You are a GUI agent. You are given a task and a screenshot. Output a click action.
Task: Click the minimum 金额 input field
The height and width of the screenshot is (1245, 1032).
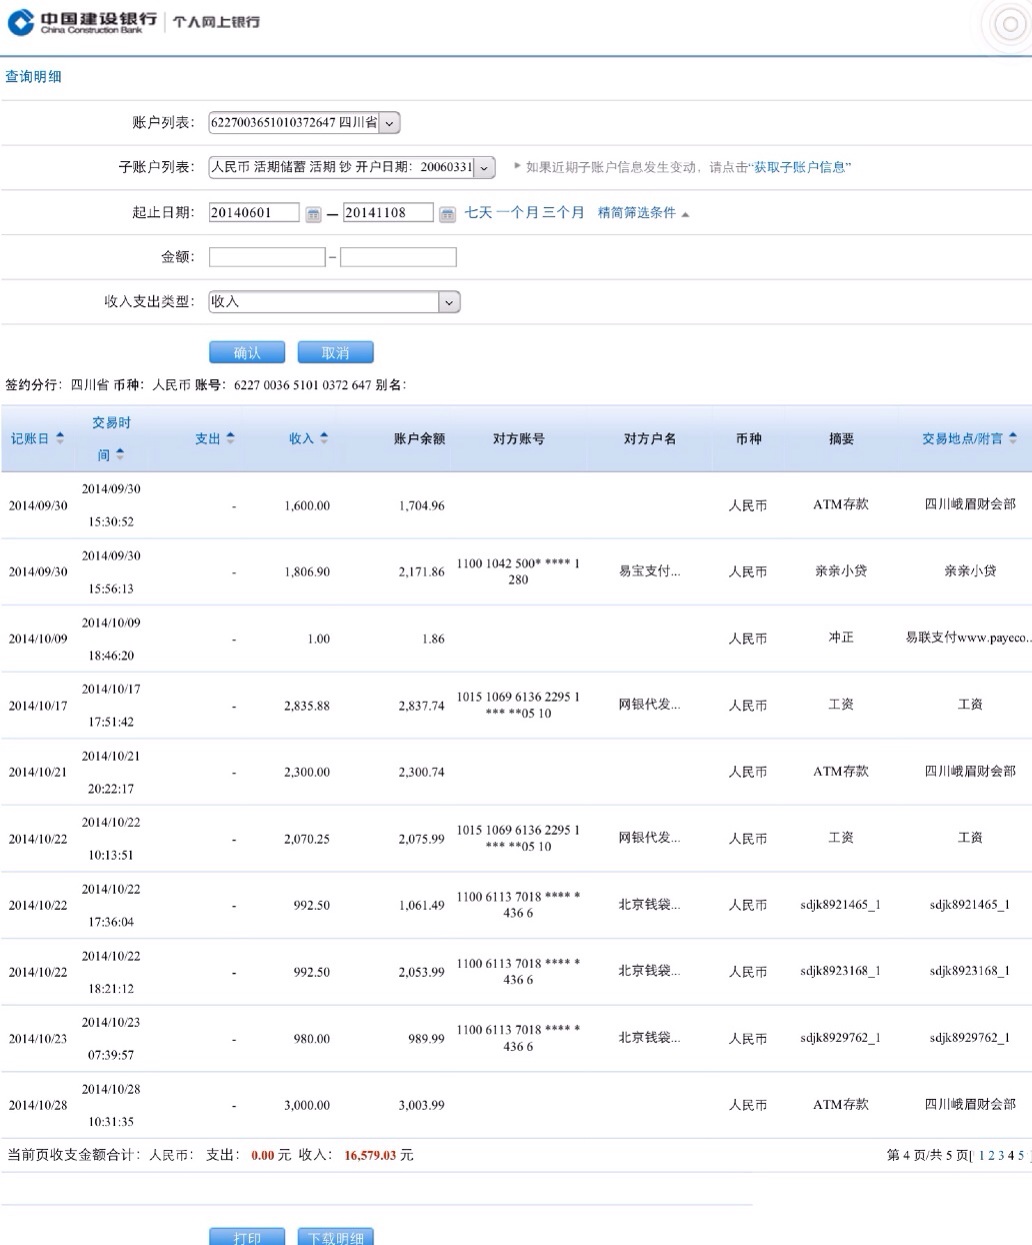267,257
